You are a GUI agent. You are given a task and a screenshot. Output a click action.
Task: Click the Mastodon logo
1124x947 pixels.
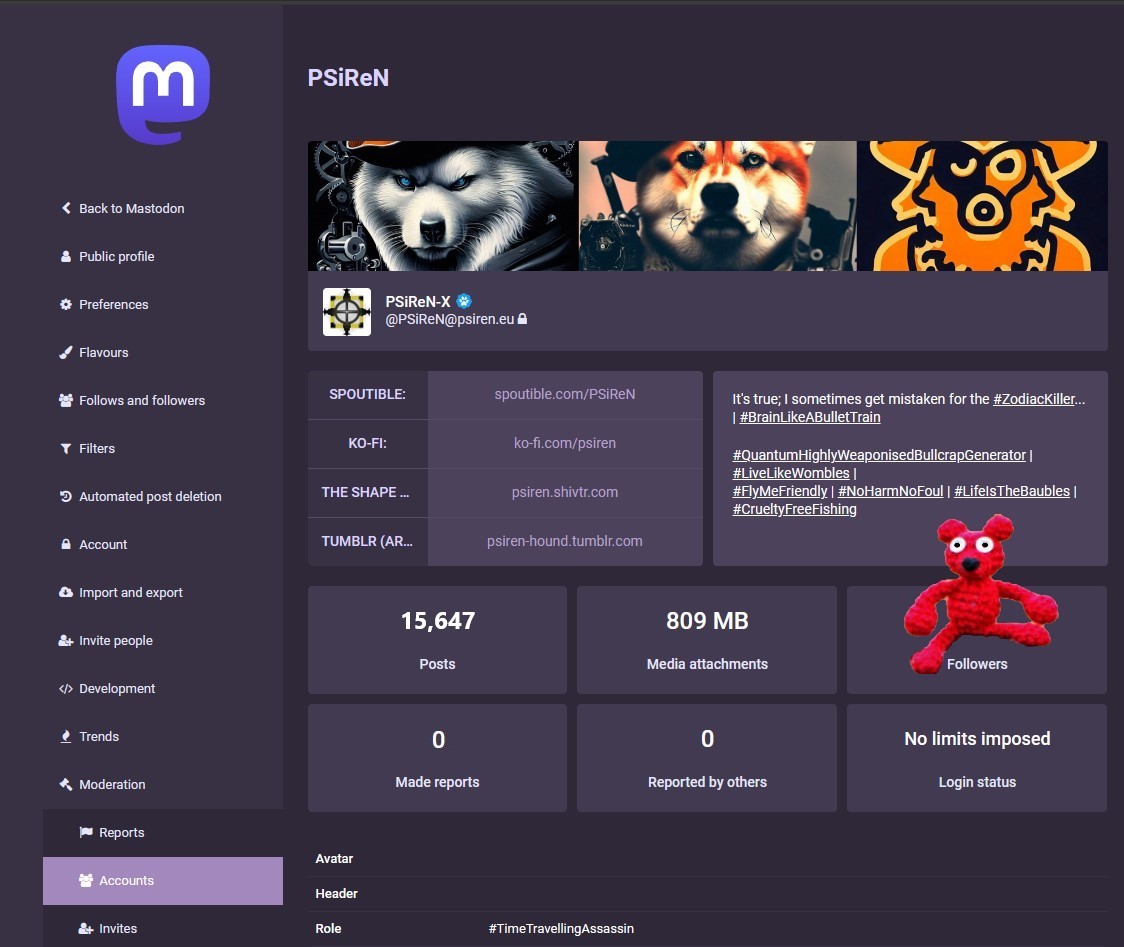coord(163,95)
